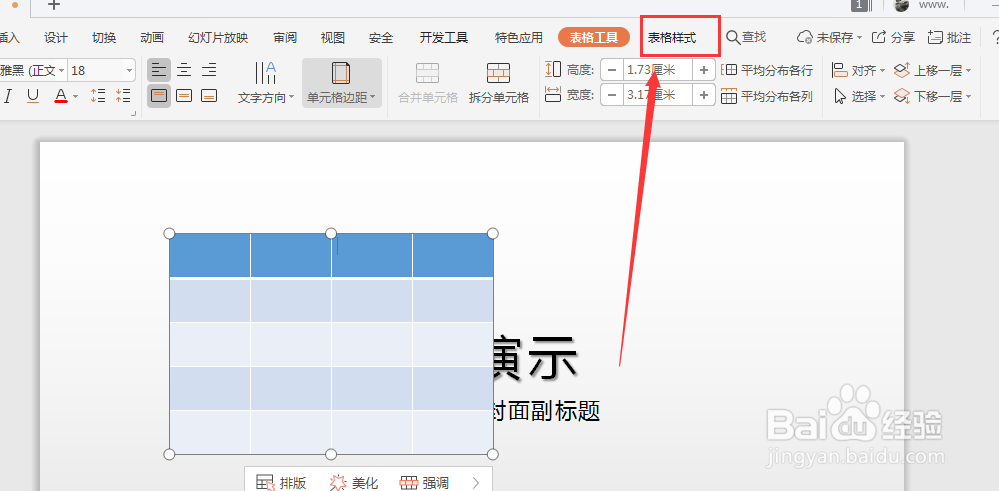This screenshot has width=999, height=491.
Task: Switch to 切换 transitions tab
Action: (x=104, y=38)
